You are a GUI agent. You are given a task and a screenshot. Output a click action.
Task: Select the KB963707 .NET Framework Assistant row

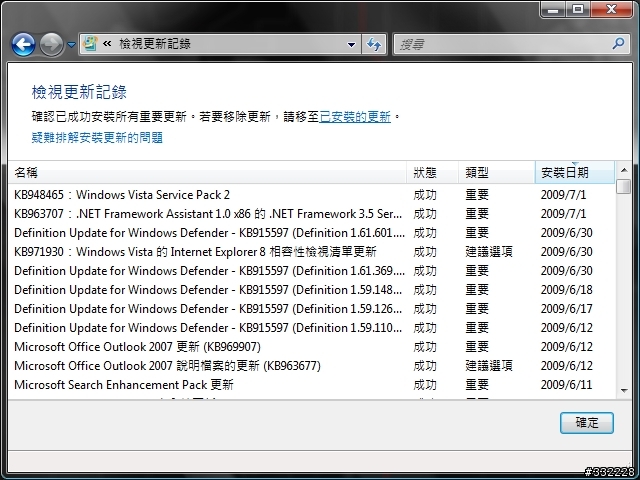pos(311,213)
